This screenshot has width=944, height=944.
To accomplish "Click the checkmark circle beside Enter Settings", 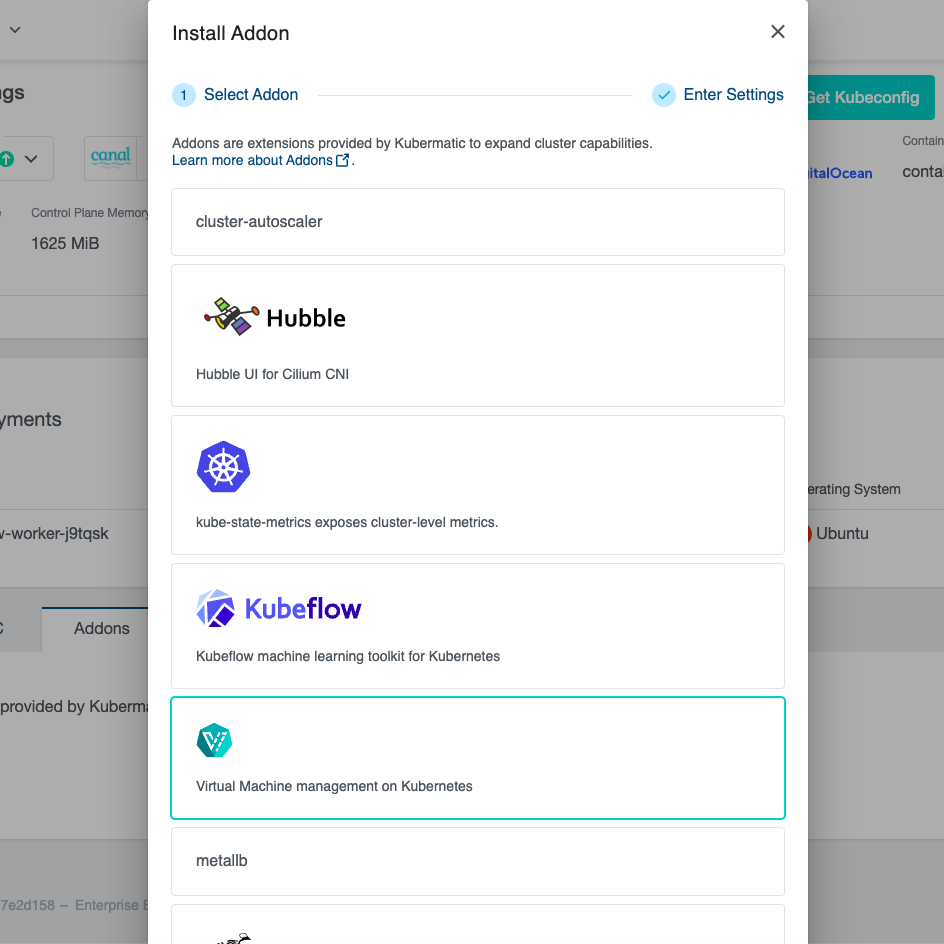I will click(x=663, y=94).
